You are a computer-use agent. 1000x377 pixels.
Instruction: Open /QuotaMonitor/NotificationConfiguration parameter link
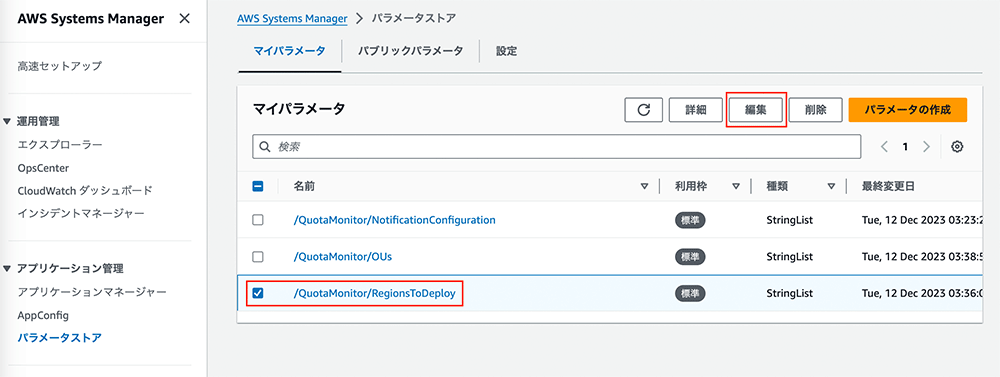pos(394,220)
